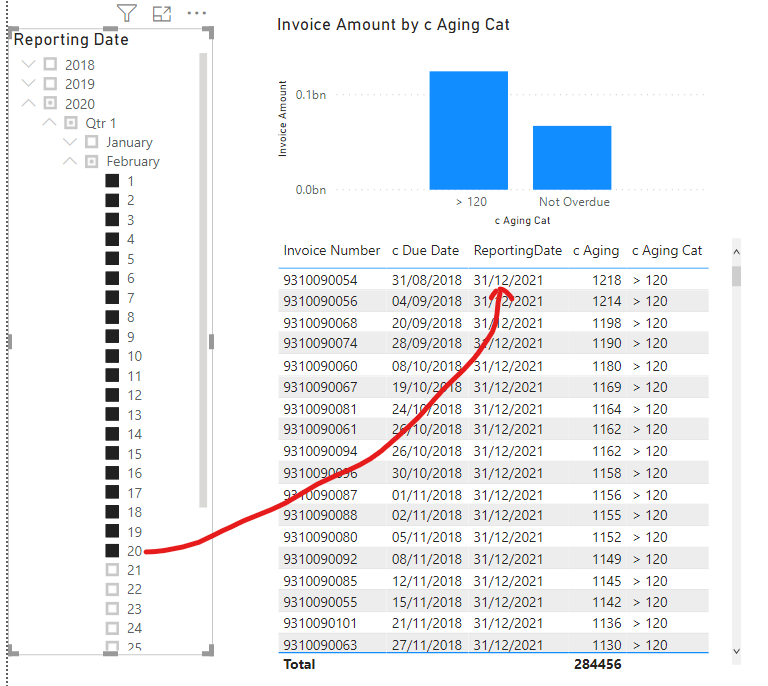Image resolution: width=768 pixels, height=686 pixels.
Task: Click the table scrollbar up arrow
Action: click(736, 252)
